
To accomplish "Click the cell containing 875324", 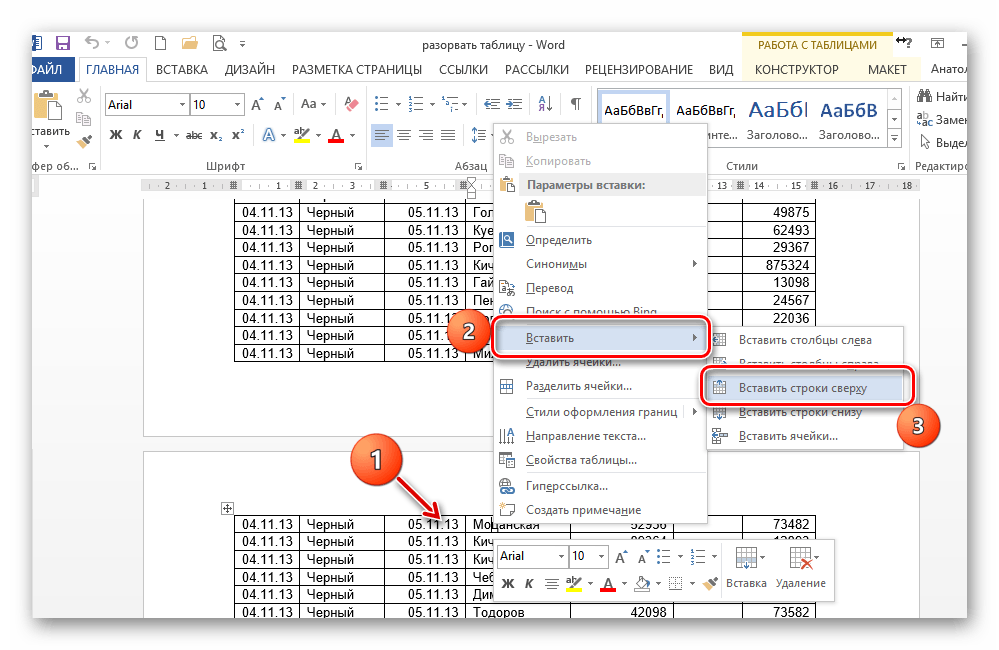I will [779, 265].
